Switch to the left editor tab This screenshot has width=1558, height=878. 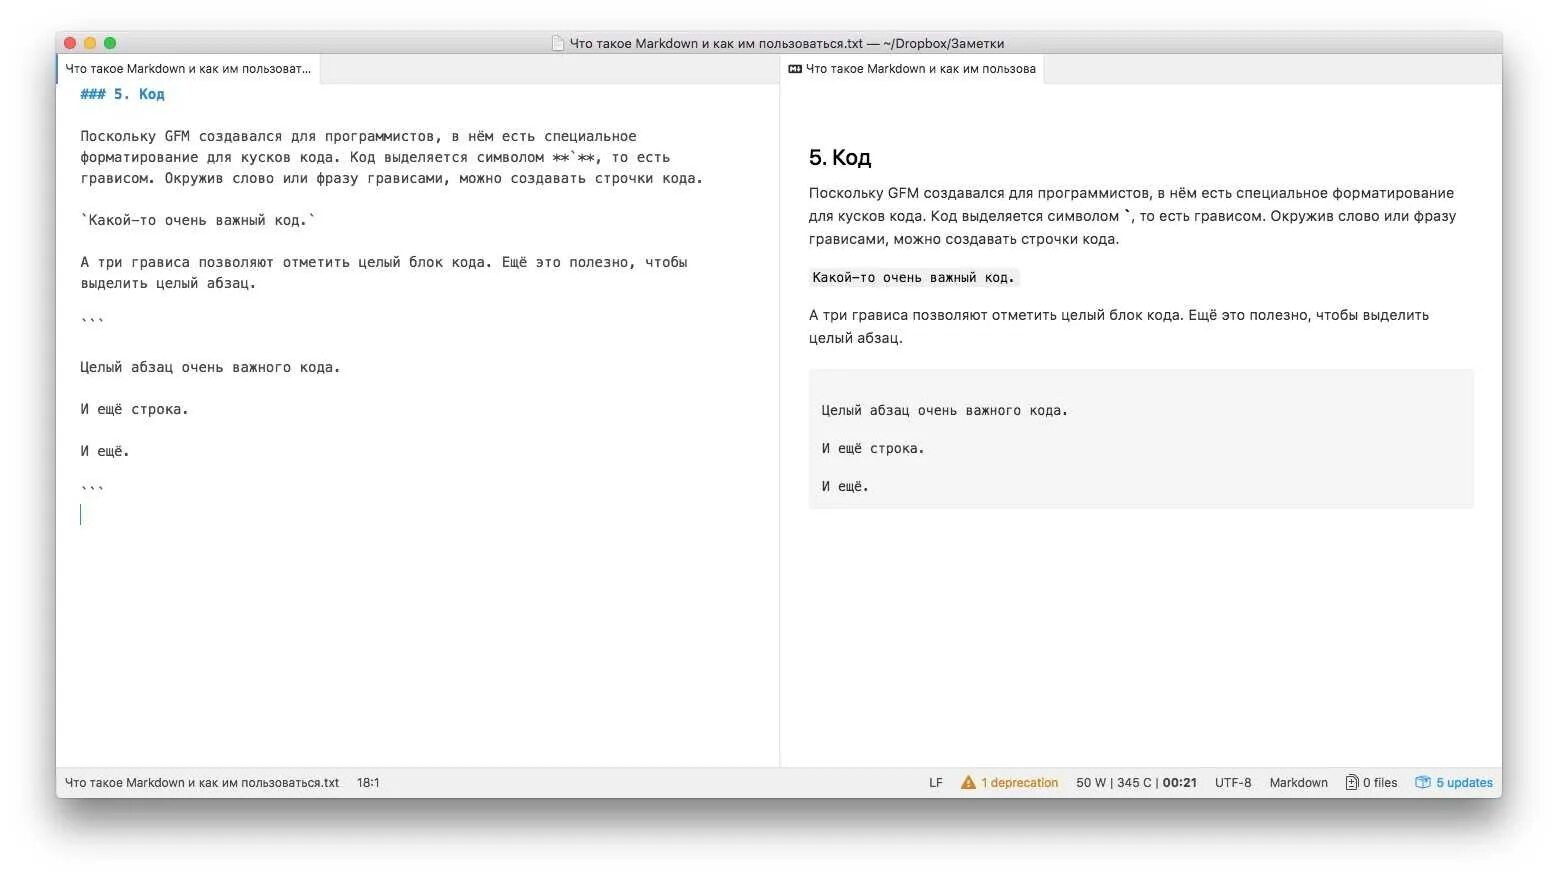pyautogui.click(x=188, y=69)
